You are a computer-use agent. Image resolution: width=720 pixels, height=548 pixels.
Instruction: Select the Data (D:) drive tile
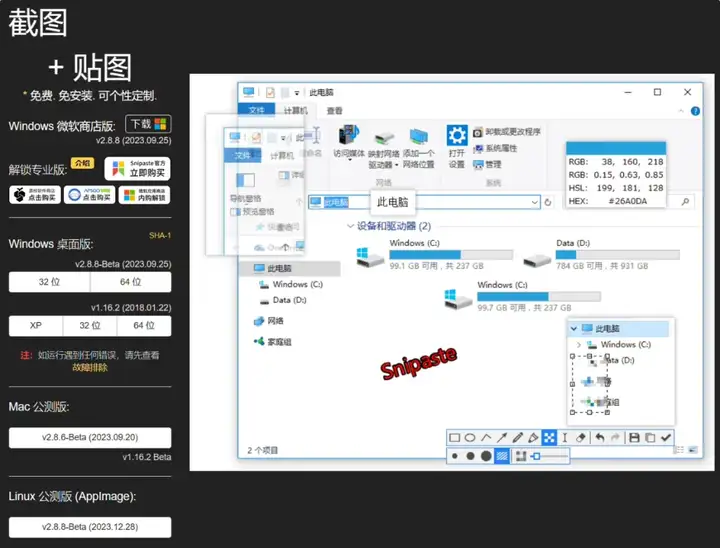click(602, 254)
